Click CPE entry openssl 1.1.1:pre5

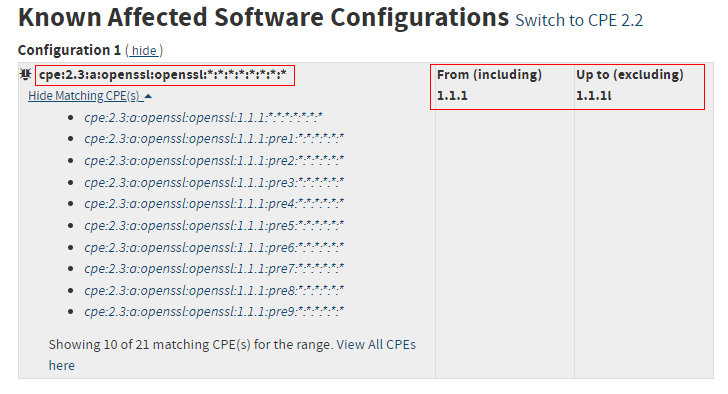(x=214, y=226)
